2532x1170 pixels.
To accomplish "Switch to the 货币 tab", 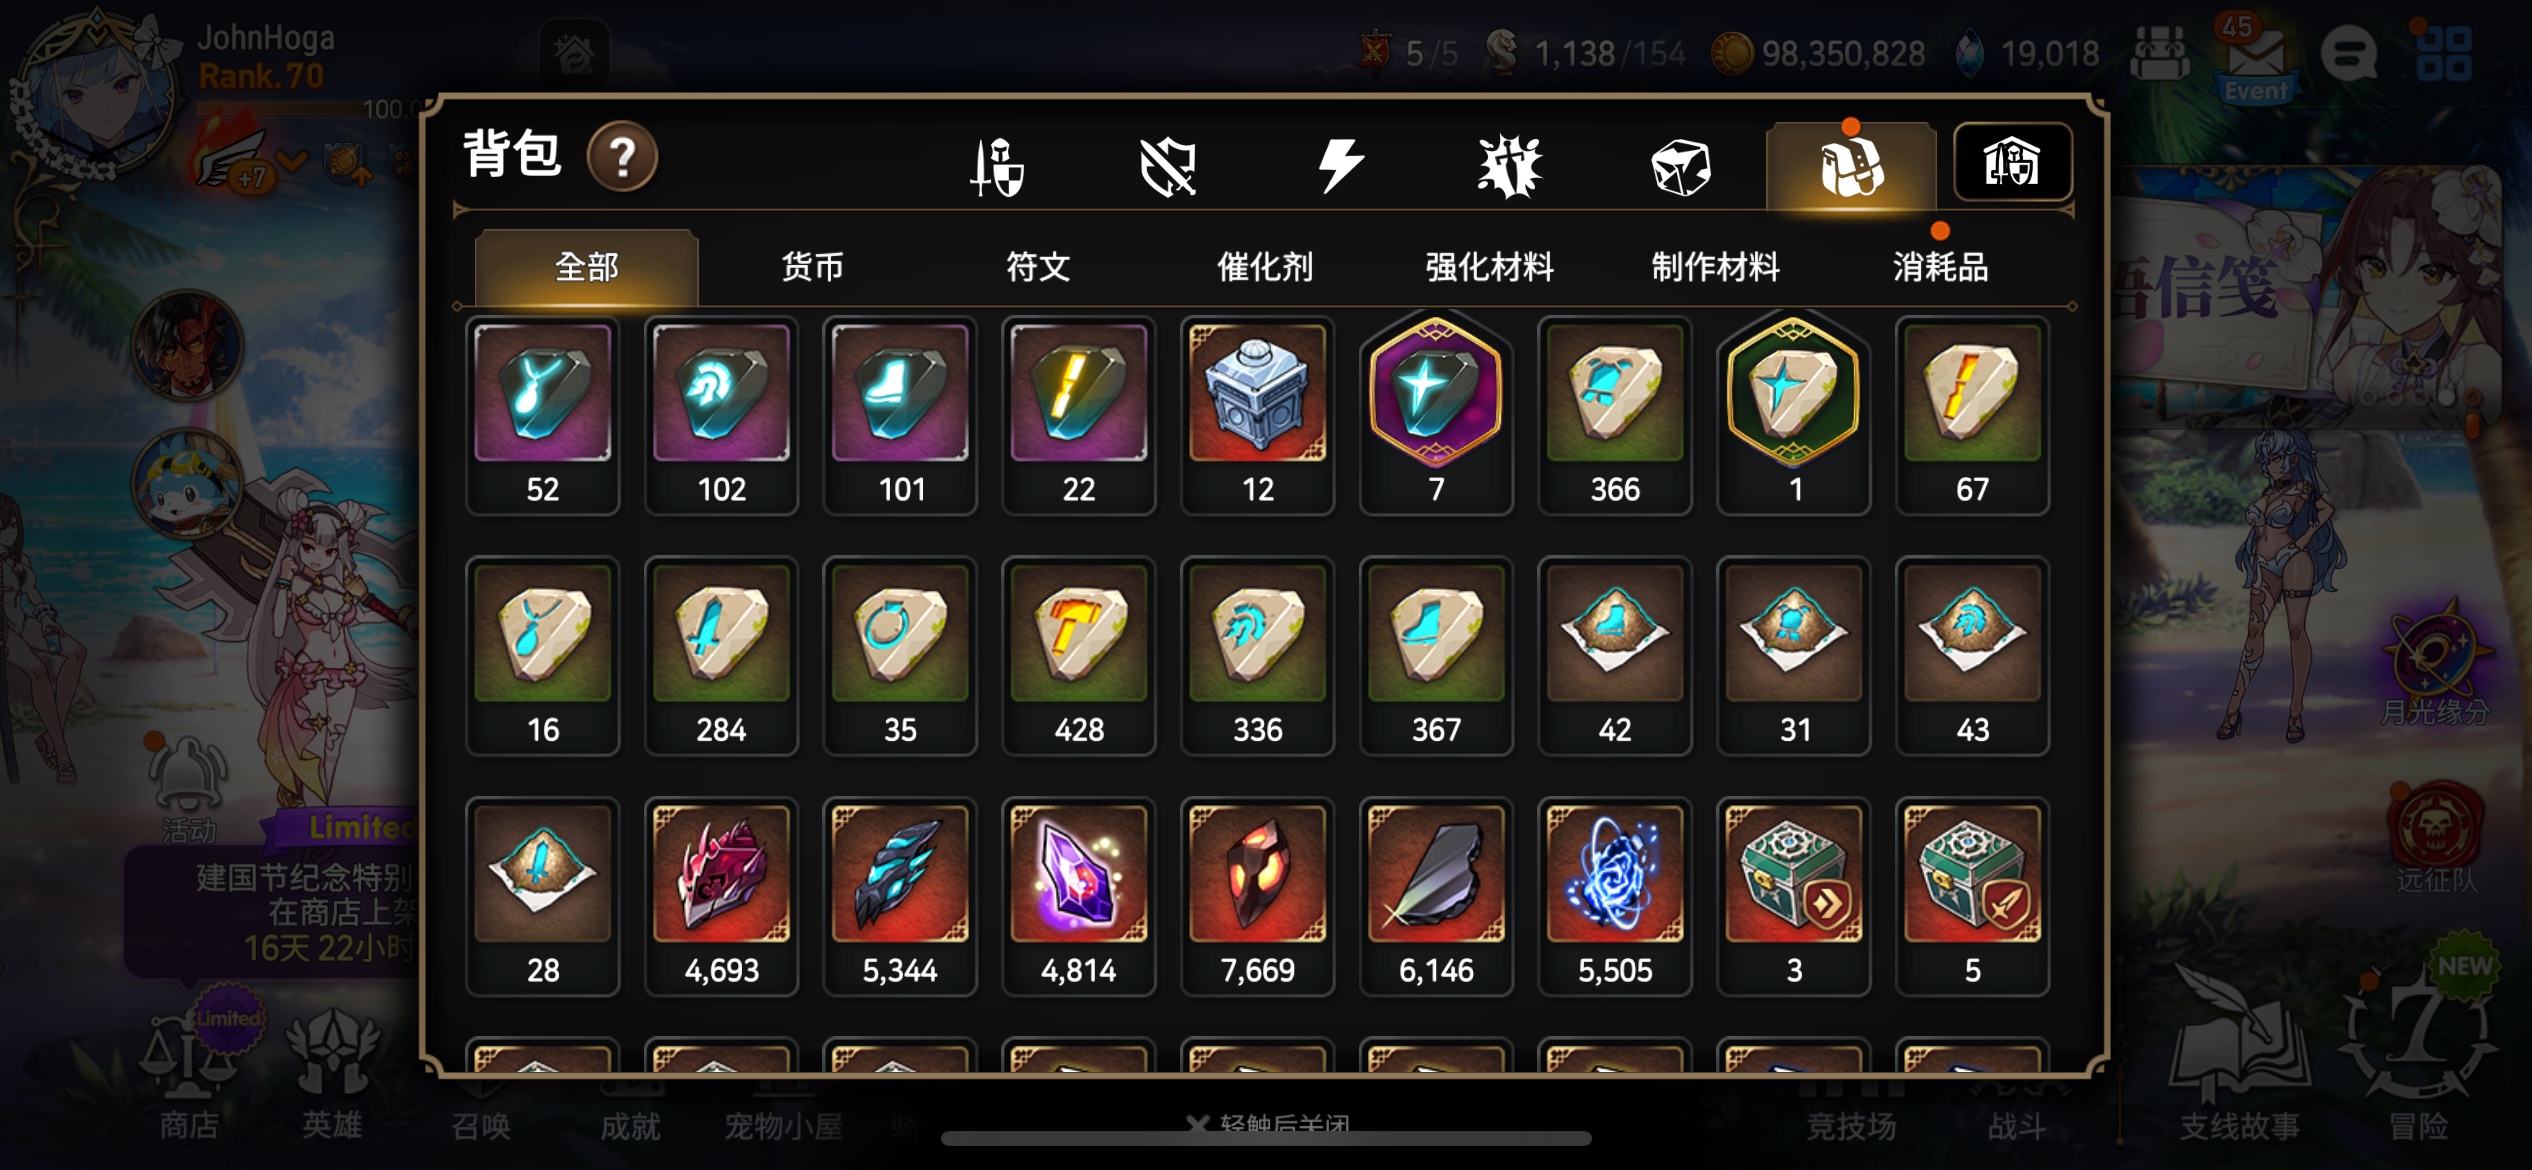I will coord(812,267).
